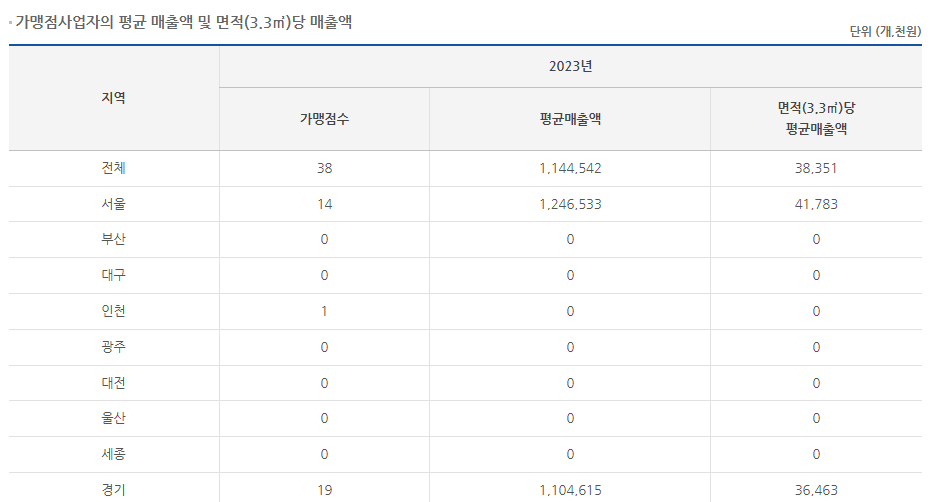Select the value 38 in 전체 row
Viewport: 935px width, 502px height.
pos(324,168)
